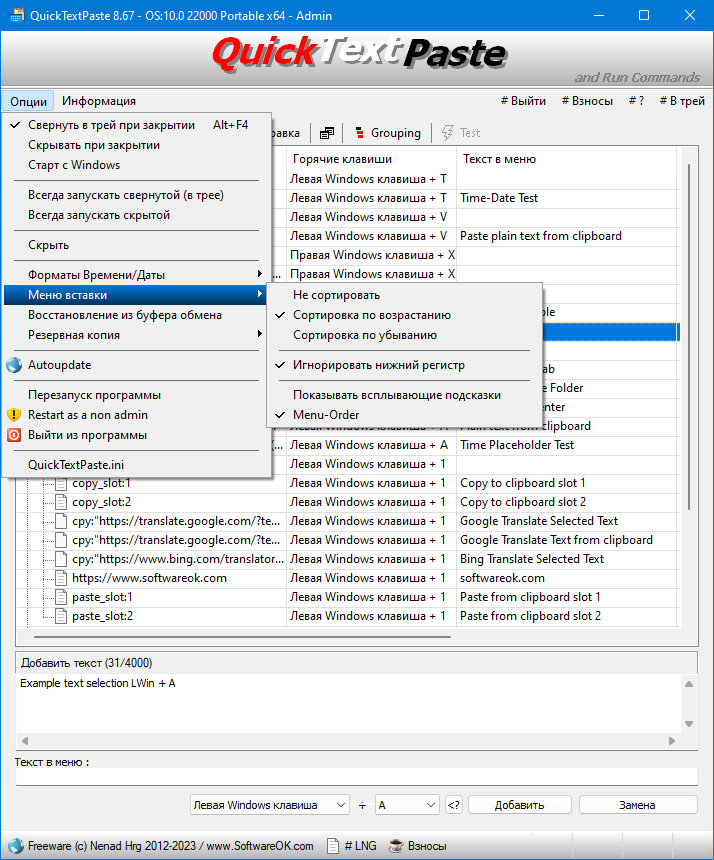Open the key letter A dropdown

(407, 805)
